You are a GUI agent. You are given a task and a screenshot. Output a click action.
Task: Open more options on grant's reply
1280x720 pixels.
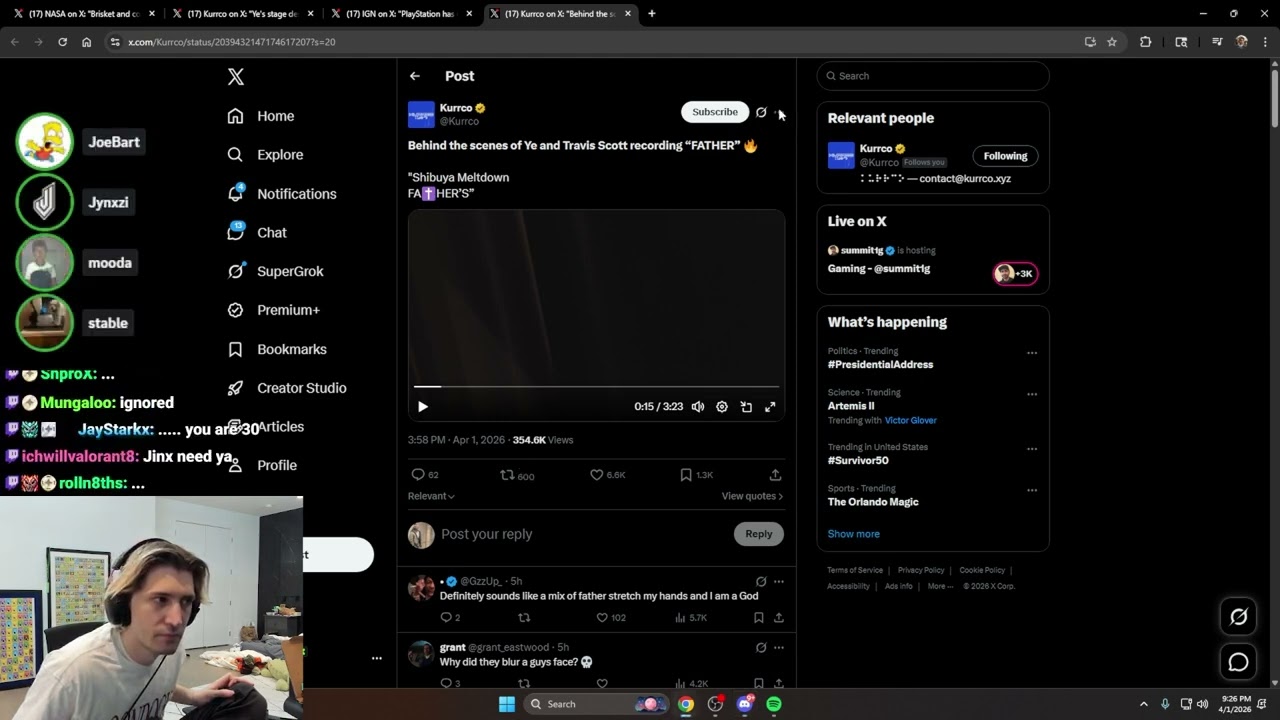tap(778, 647)
